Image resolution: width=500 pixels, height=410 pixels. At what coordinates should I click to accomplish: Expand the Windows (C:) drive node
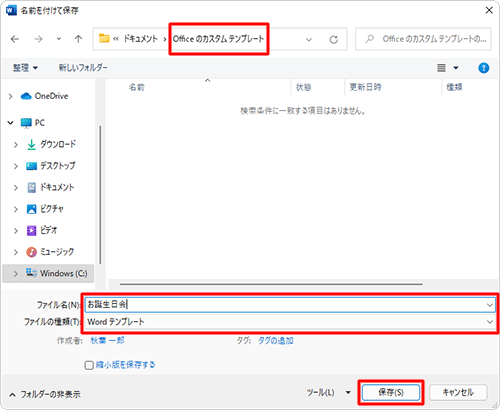[16, 274]
